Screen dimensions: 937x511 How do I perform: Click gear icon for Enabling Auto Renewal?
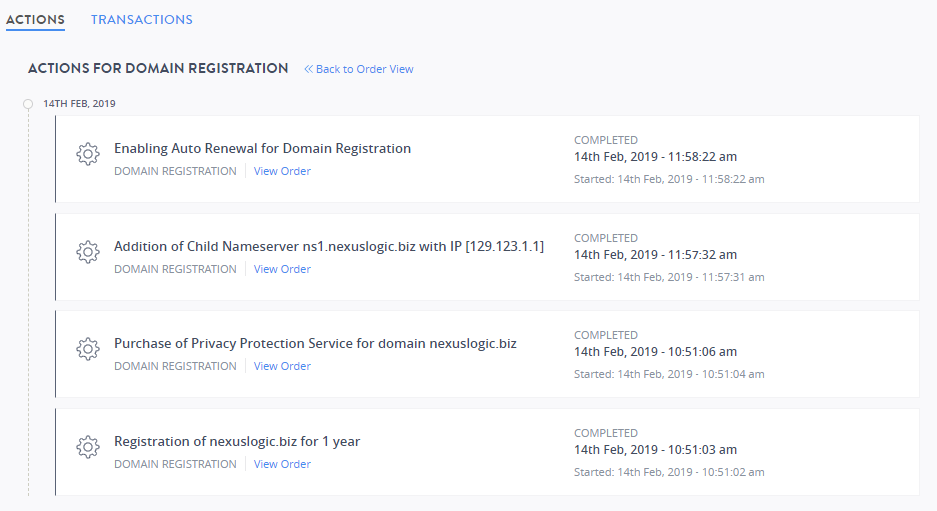pyautogui.click(x=88, y=154)
